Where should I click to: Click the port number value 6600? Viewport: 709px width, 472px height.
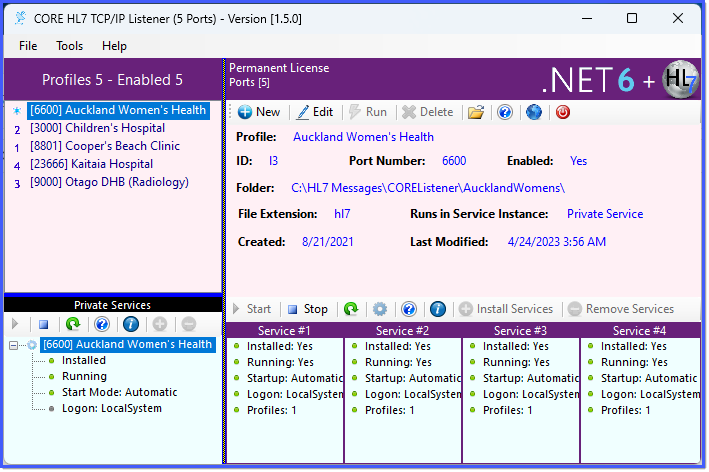click(454, 161)
